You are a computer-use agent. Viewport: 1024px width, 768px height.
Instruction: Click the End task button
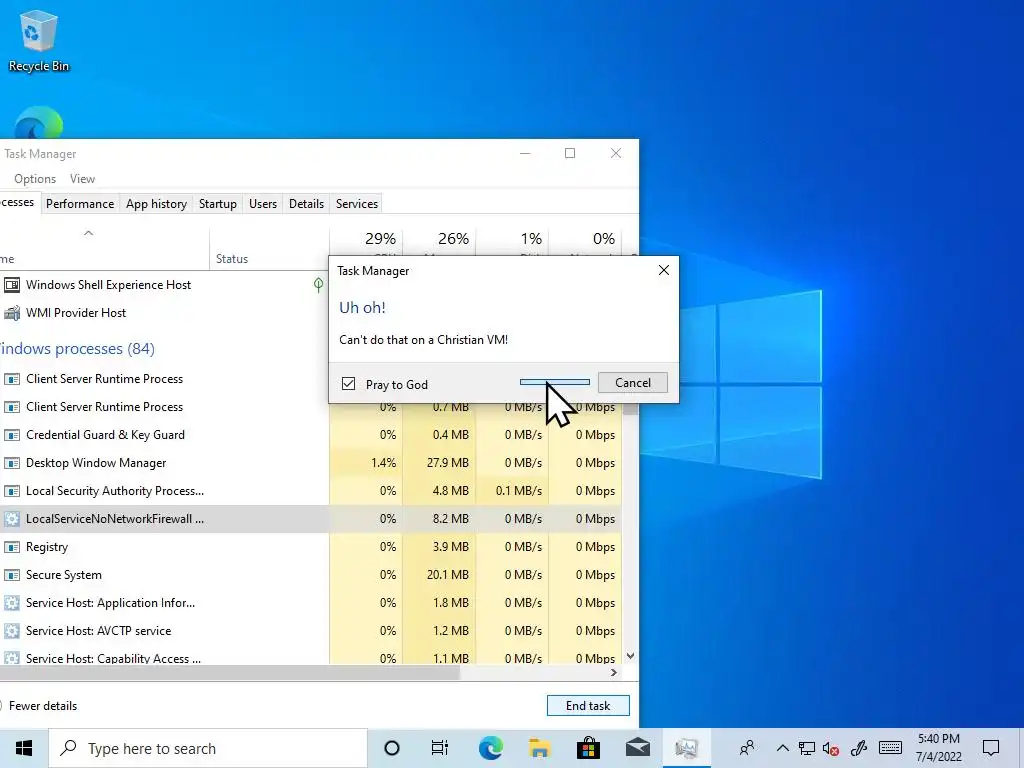click(588, 706)
